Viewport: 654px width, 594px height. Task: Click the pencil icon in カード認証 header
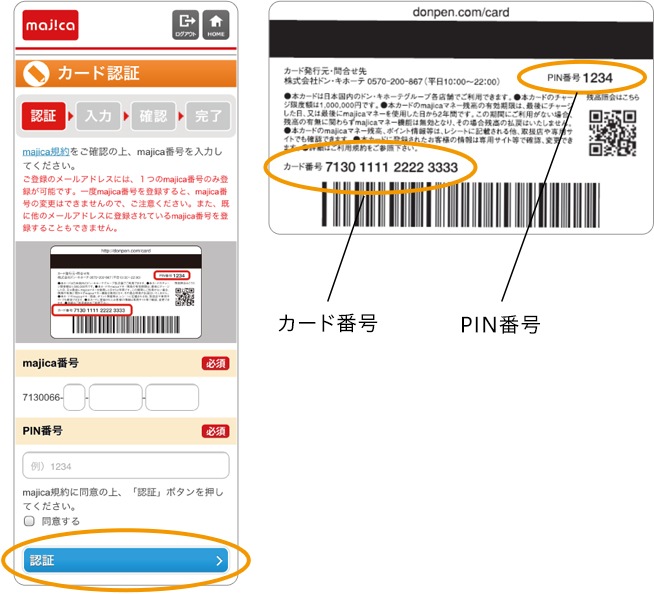(35, 73)
